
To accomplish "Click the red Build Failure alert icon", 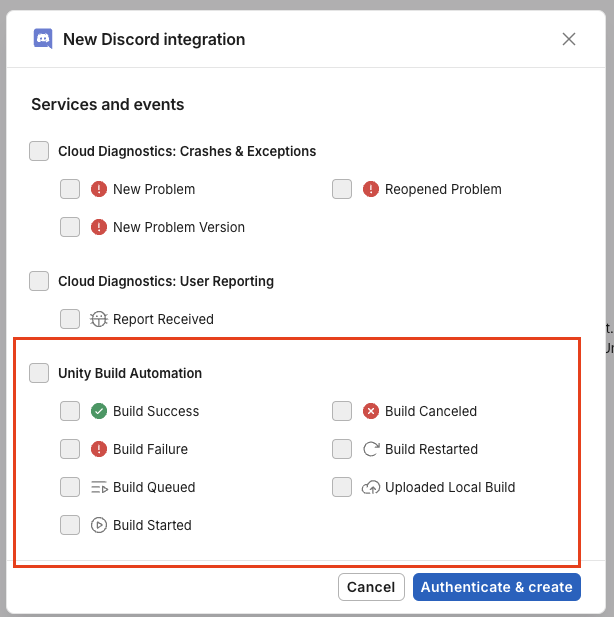I will click(x=99, y=449).
